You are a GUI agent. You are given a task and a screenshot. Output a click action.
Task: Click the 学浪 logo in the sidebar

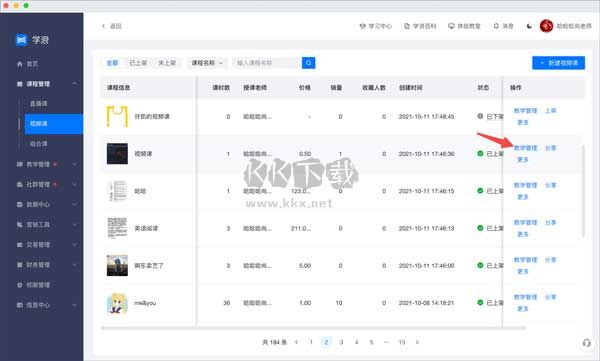tap(33, 40)
